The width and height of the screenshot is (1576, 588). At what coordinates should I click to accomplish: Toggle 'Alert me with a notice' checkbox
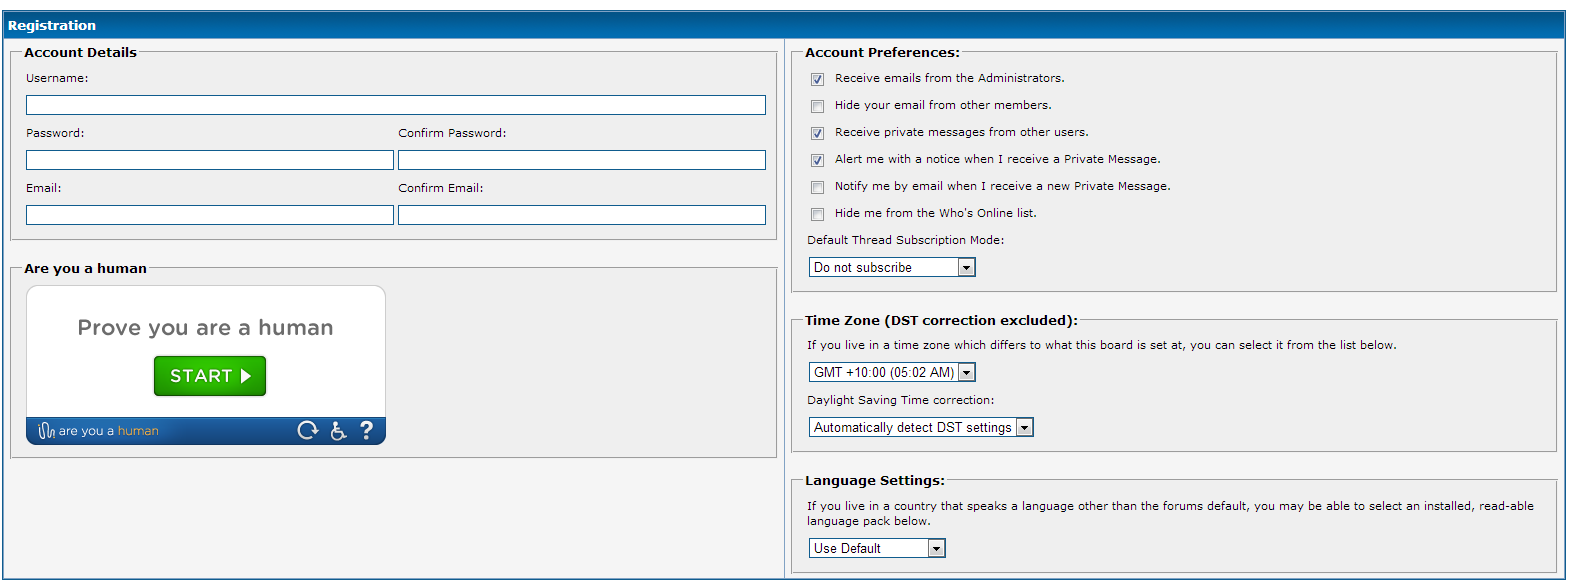coord(817,160)
